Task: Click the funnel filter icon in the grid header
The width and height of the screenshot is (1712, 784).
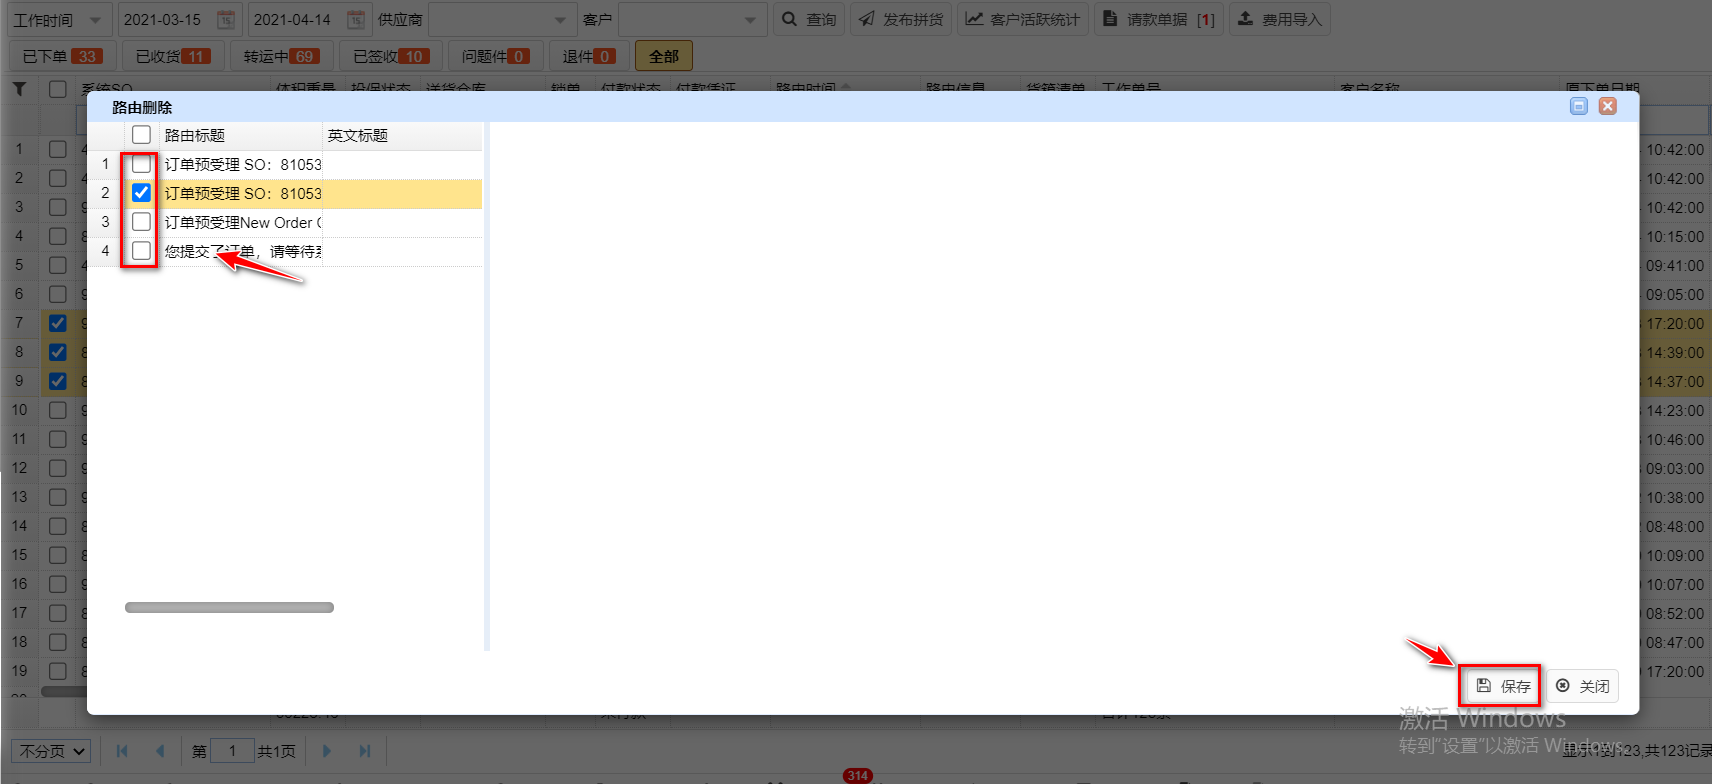Action: (19, 89)
